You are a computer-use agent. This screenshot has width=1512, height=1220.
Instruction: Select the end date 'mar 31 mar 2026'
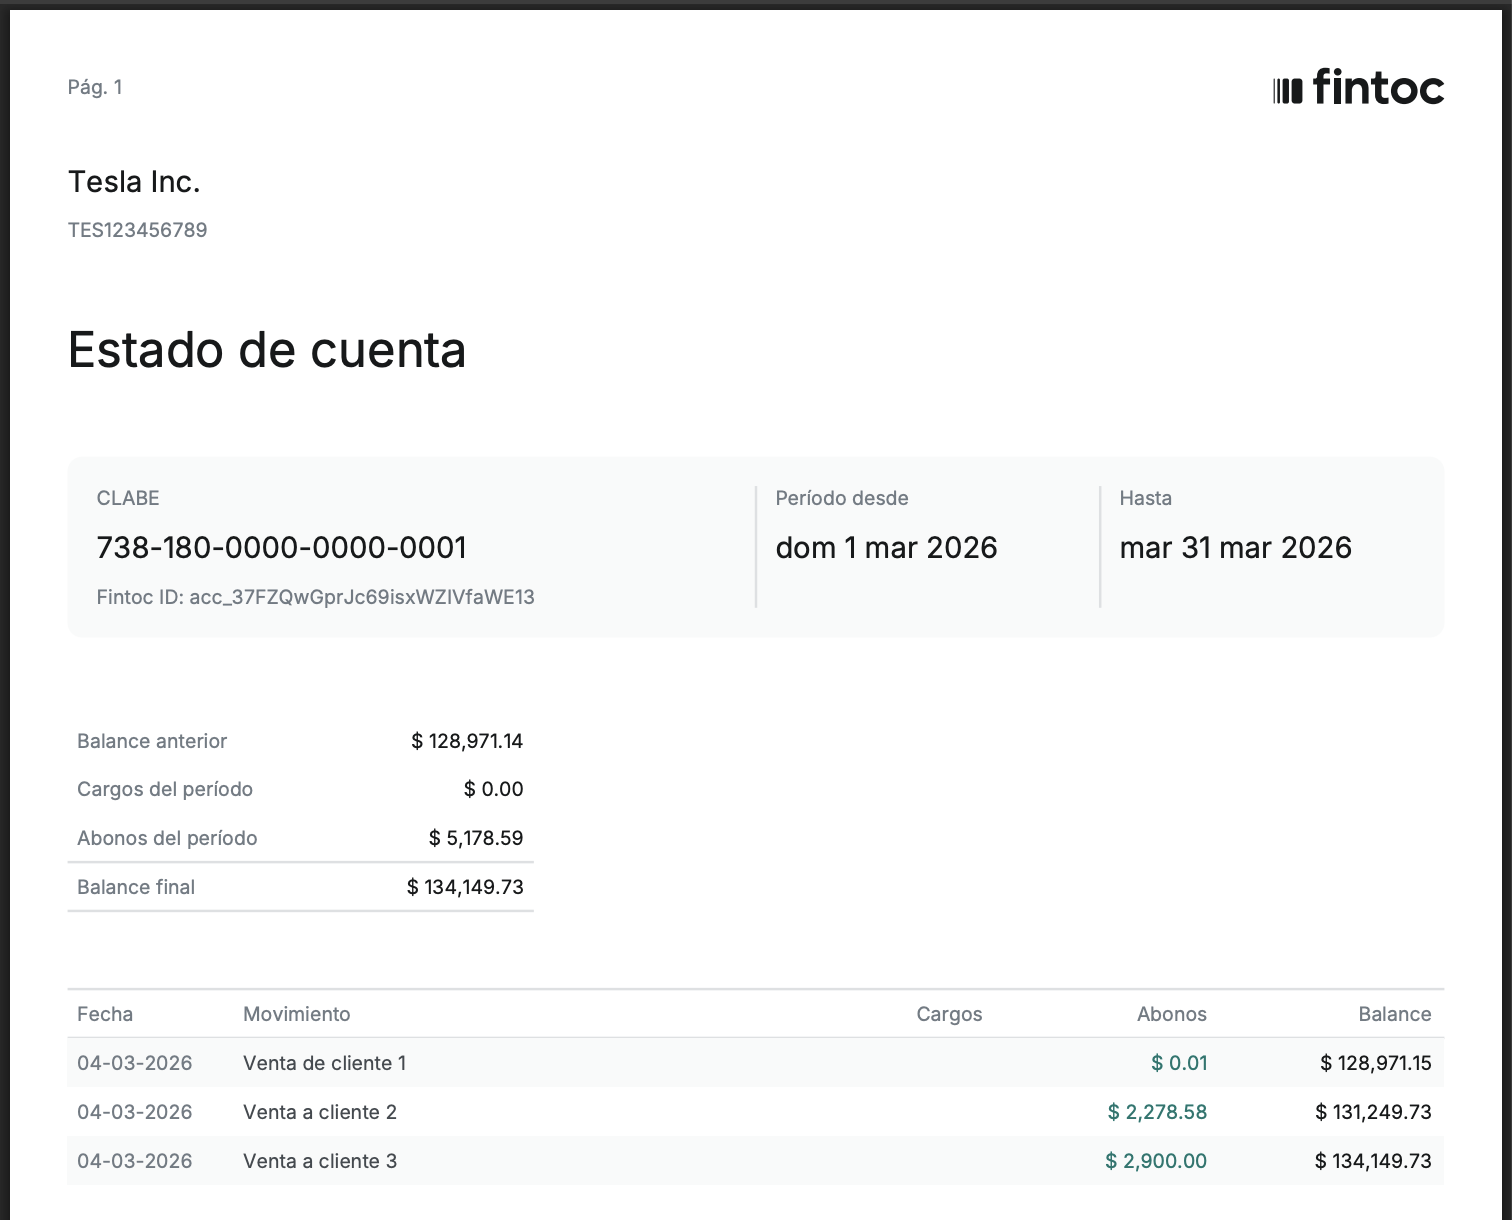[x=1236, y=548]
